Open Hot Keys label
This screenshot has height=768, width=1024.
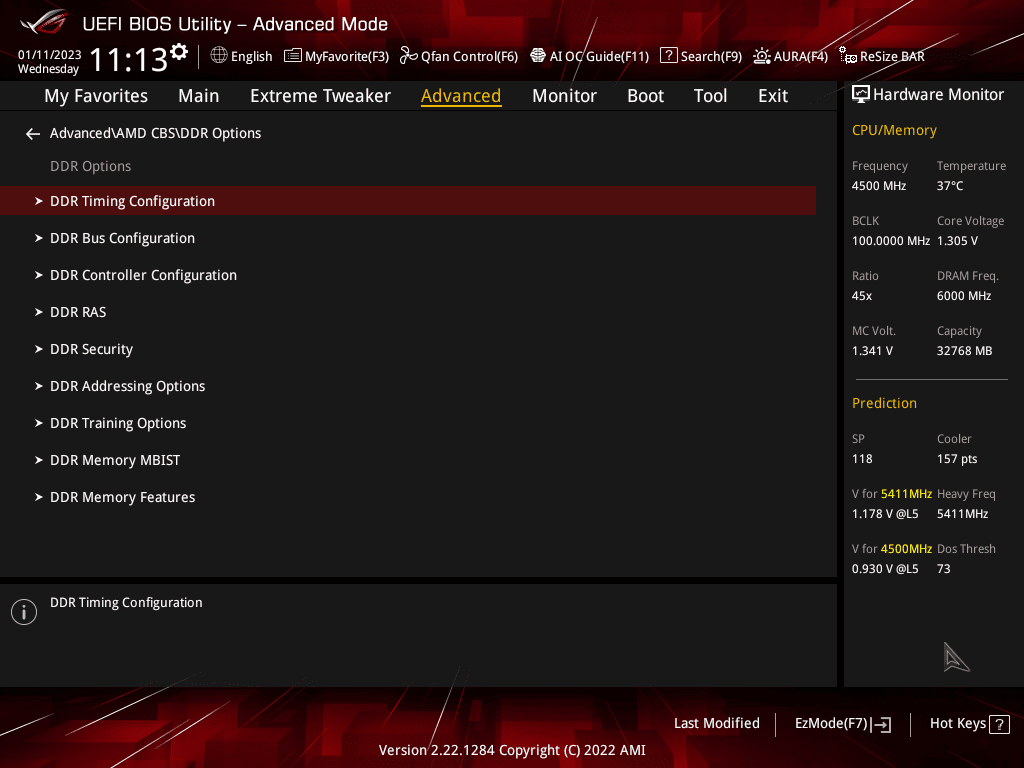[x=957, y=724]
